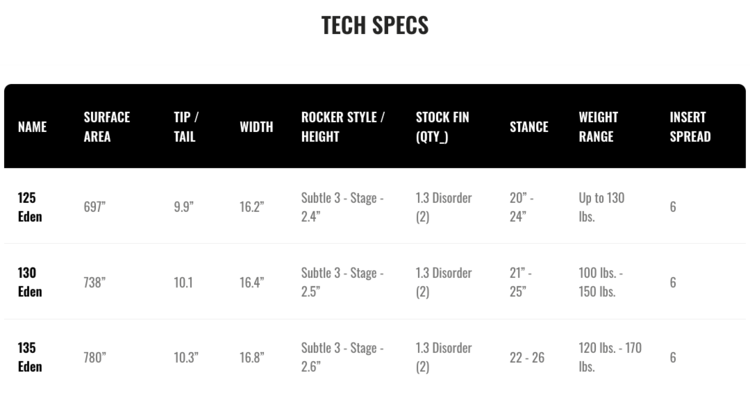Click the Subtle 3 - Stage - 2.6" cell
This screenshot has width=750, height=407.
point(340,357)
